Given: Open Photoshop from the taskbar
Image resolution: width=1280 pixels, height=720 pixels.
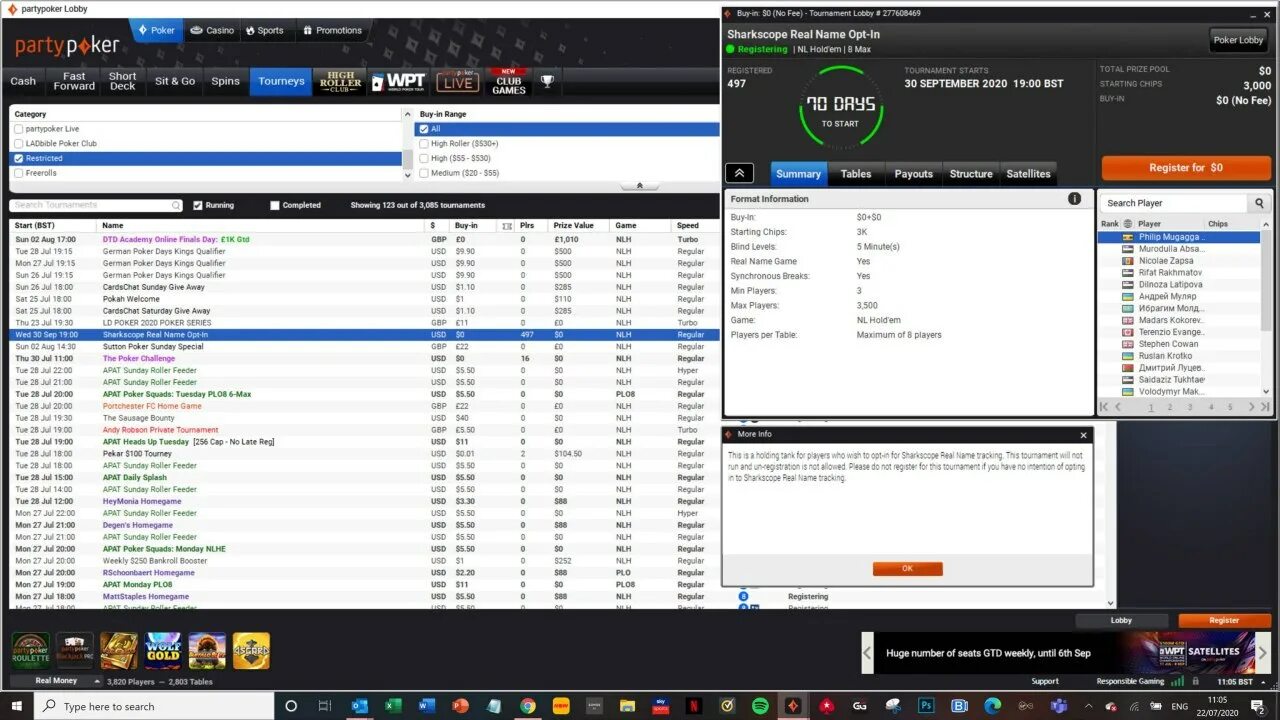Looking at the screenshot, I should (926, 706).
